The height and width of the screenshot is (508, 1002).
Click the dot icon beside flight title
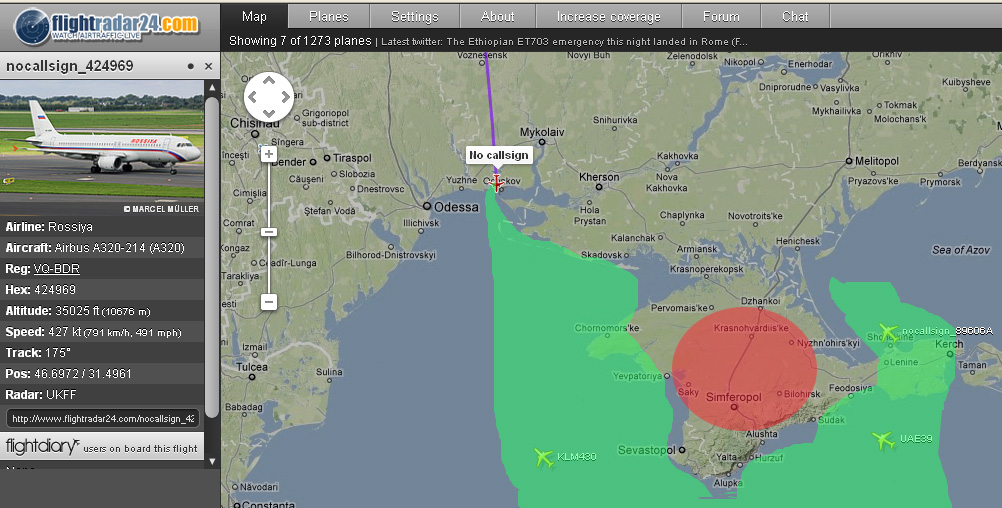point(190,66)
